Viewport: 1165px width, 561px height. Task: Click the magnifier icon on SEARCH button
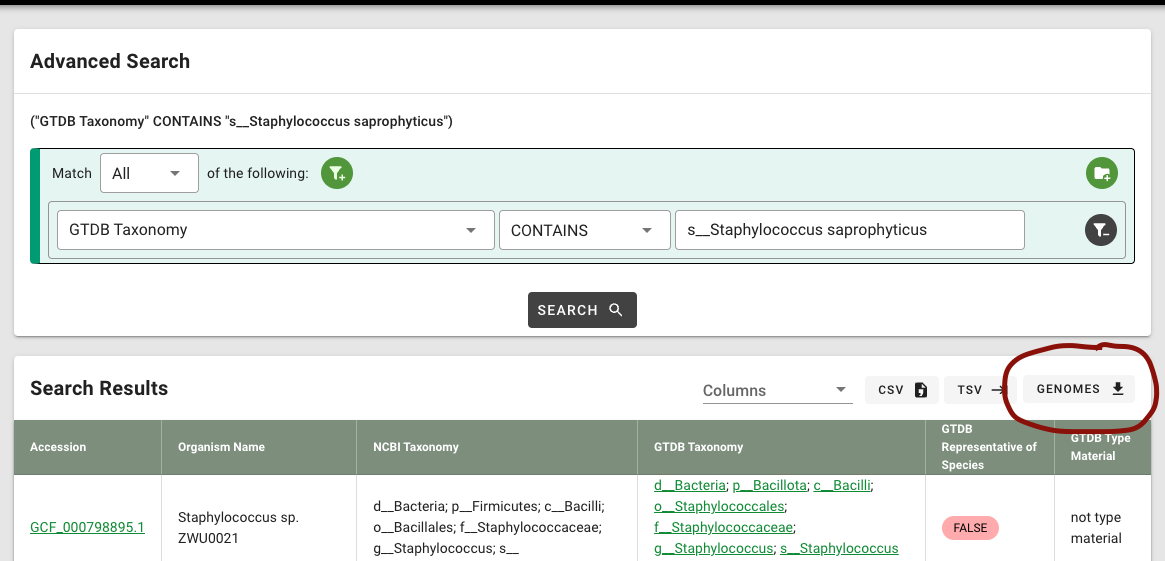point(615,310)
